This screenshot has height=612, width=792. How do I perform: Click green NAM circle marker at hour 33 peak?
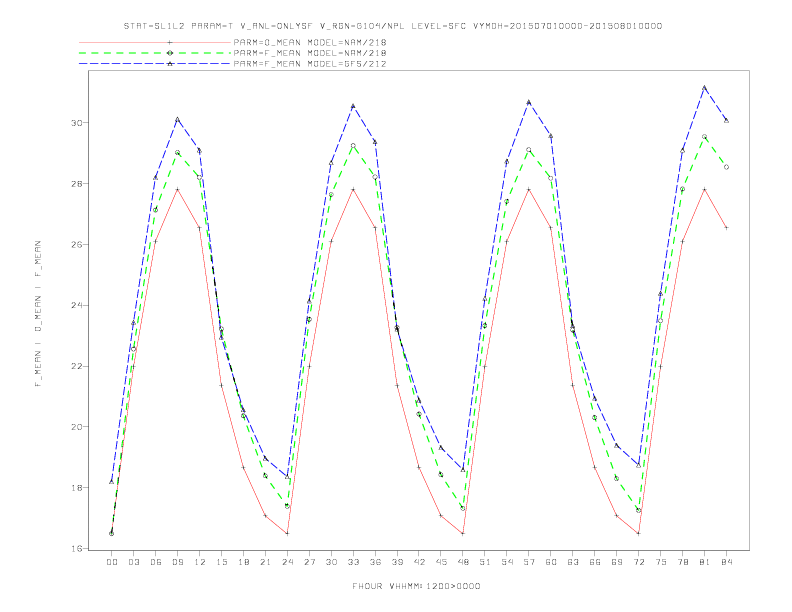[353, 145]
